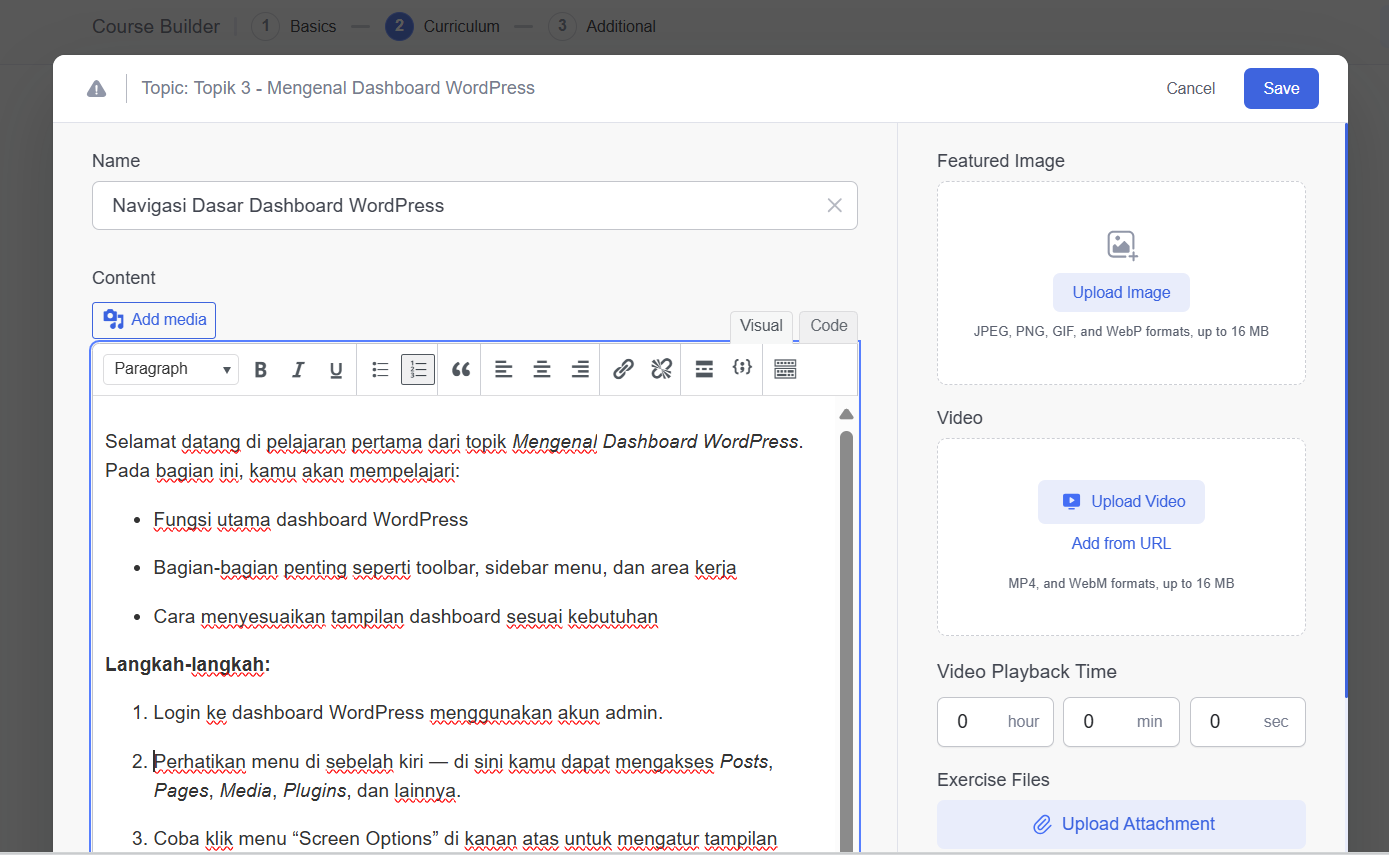This screenshot has width=1389, height=855.
Task: Toggle the toolbar with the kitchen sink icon
Action: 785,370
